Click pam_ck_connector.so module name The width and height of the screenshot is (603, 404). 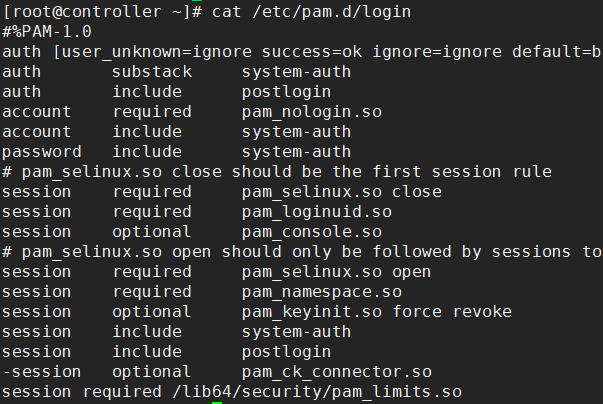click(x=336, y=372)
